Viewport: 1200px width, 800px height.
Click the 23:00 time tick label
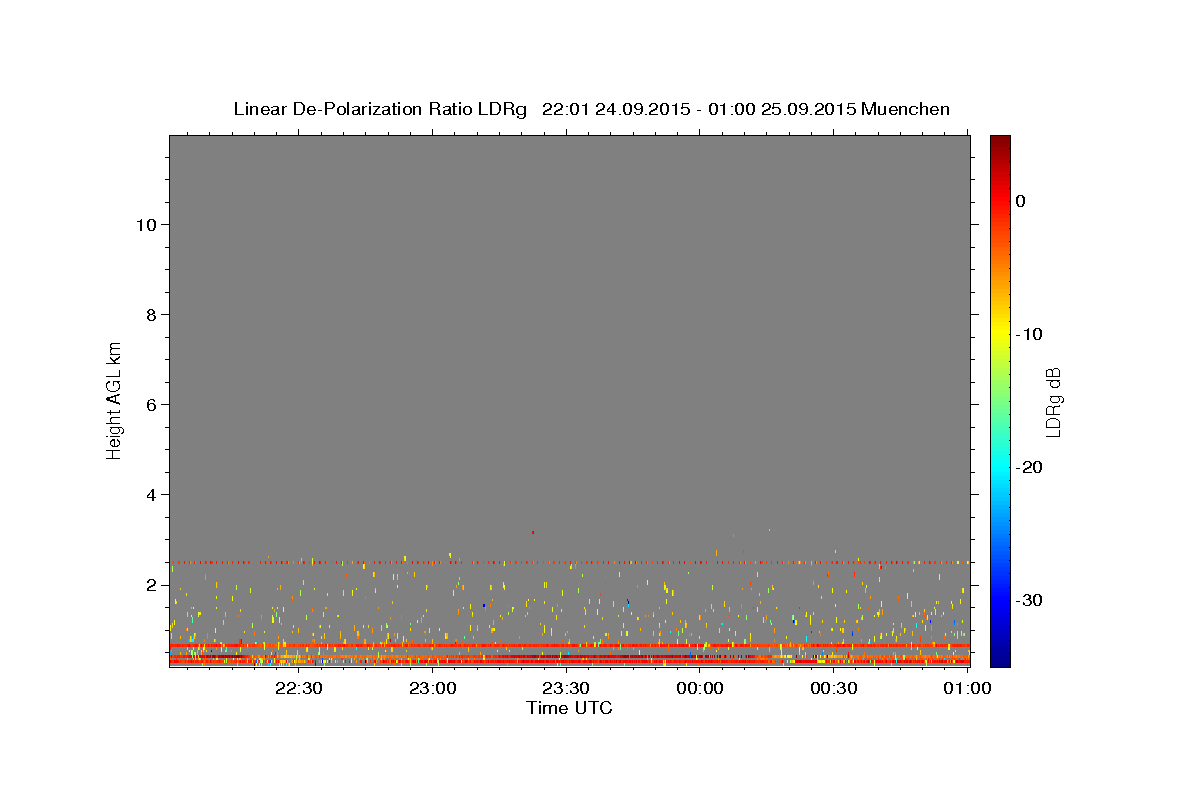click(433, 688)
